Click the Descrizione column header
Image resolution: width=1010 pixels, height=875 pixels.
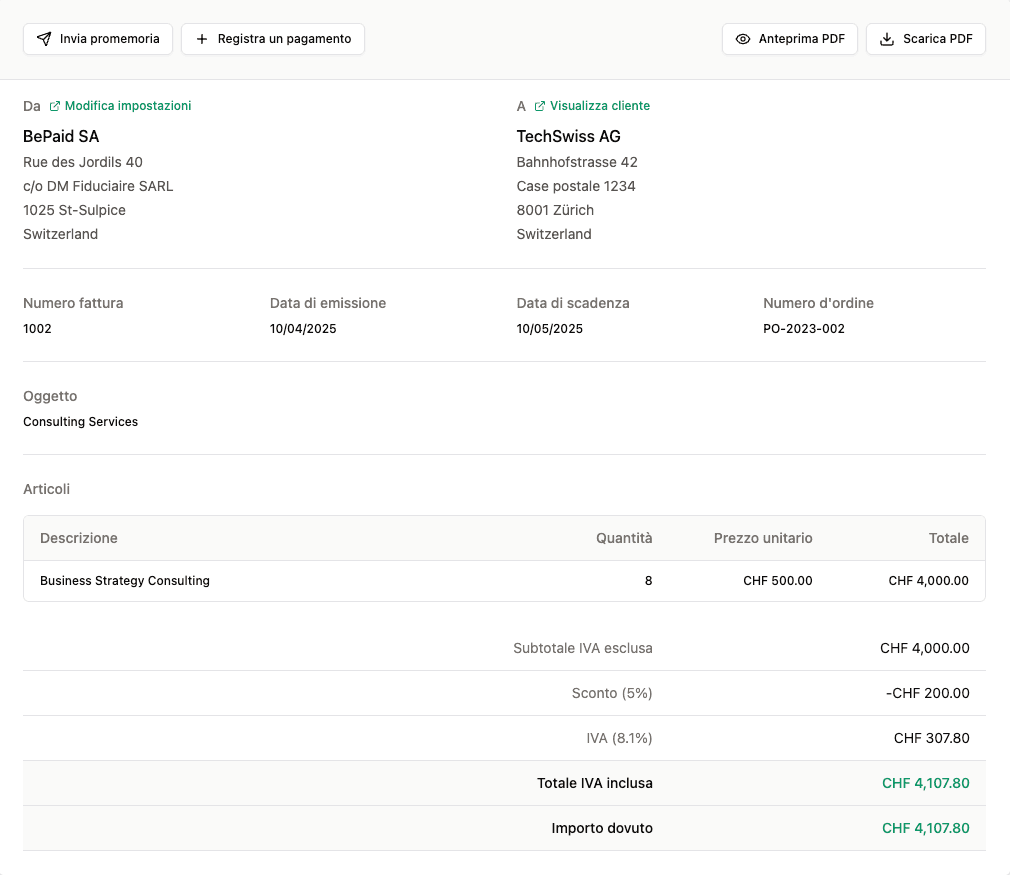[79, 538]
